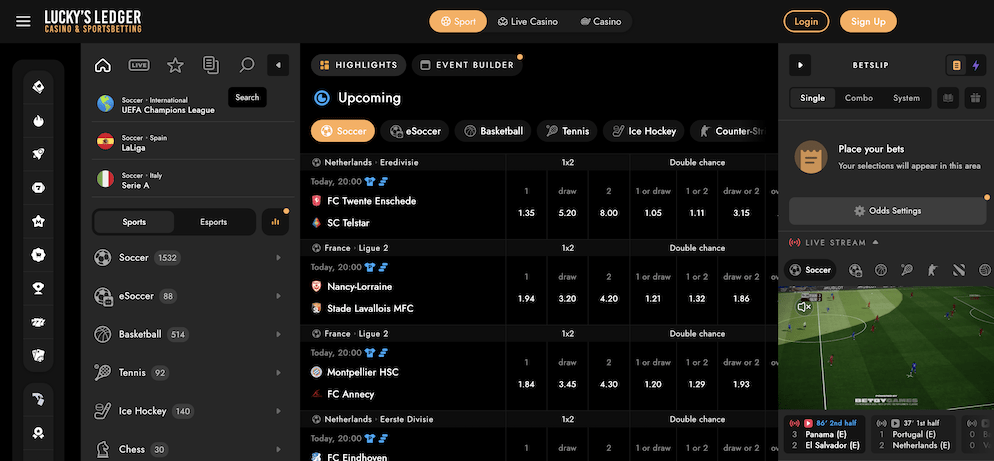Viewport: 994px width, 461px height.
Task: Select basketball icon in live stream filters
Action: (x=881, y=270)
